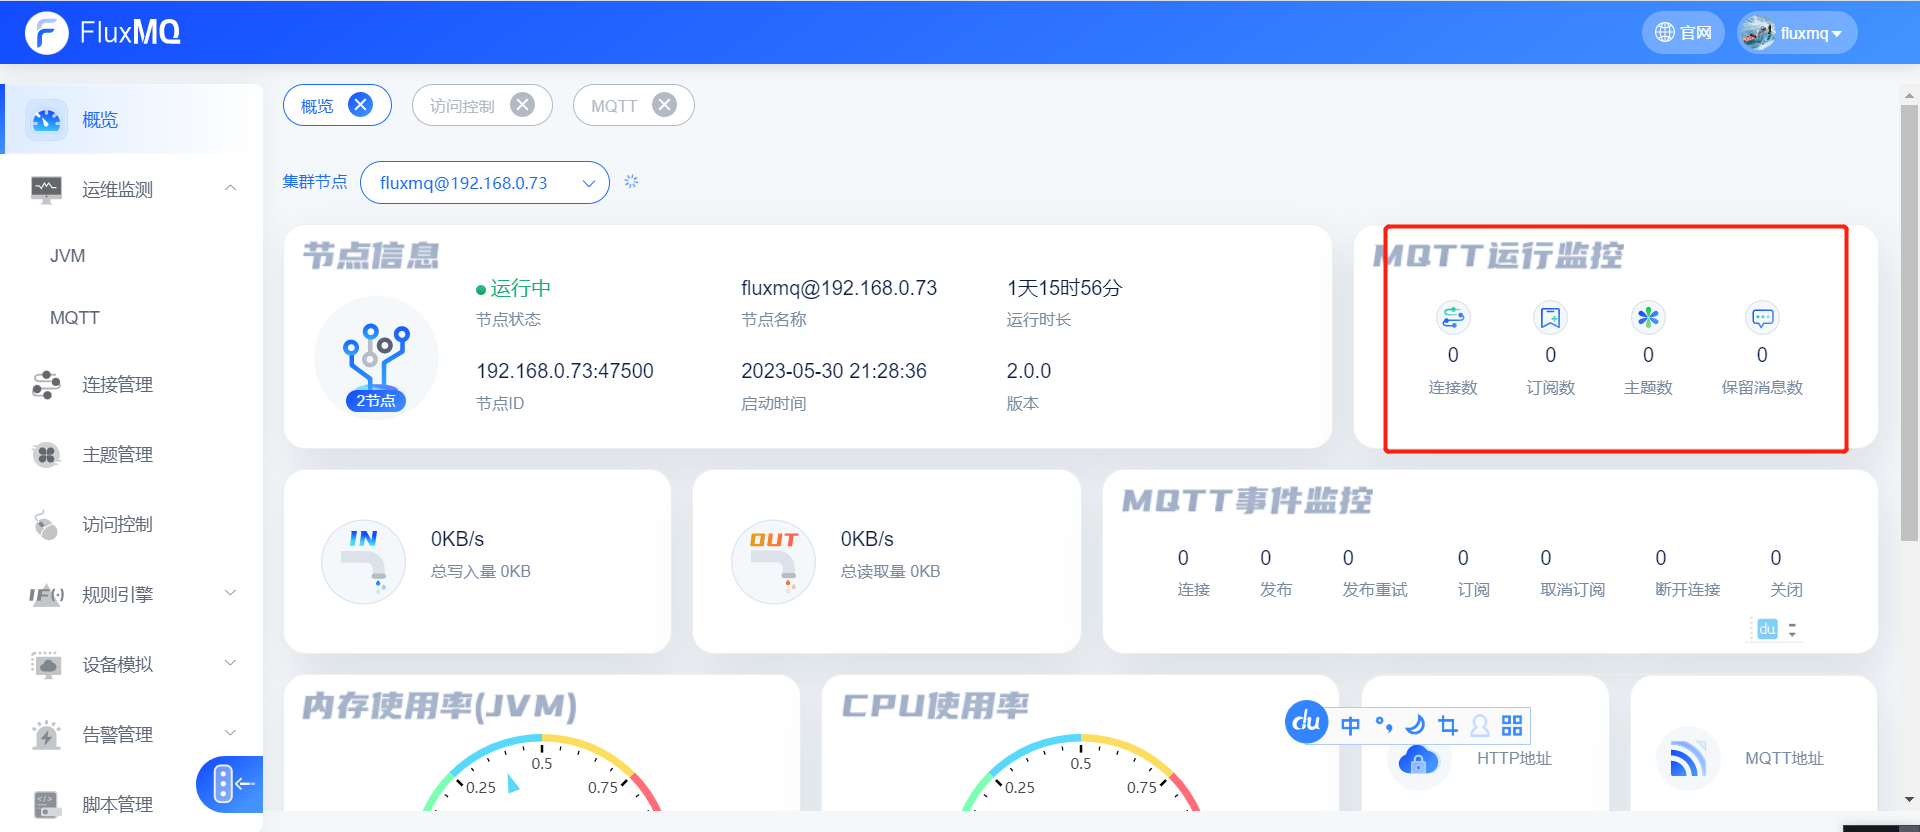Toggle the IME punctuation mode icon
Image resolution: width=1920 pixels, height=832 pixels.
[1383, 725]
